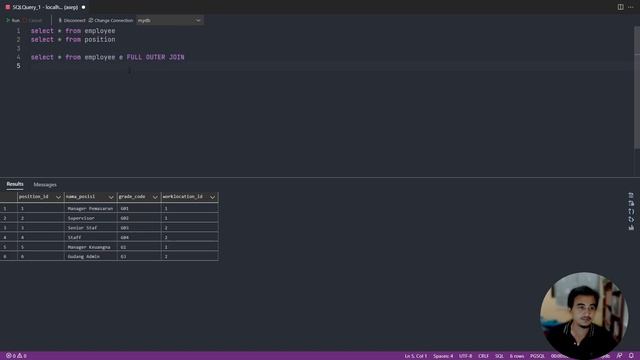Open nama_posisi column filter dropdown
The width and height of the screenshot is (640, 360).
point(111,197)
